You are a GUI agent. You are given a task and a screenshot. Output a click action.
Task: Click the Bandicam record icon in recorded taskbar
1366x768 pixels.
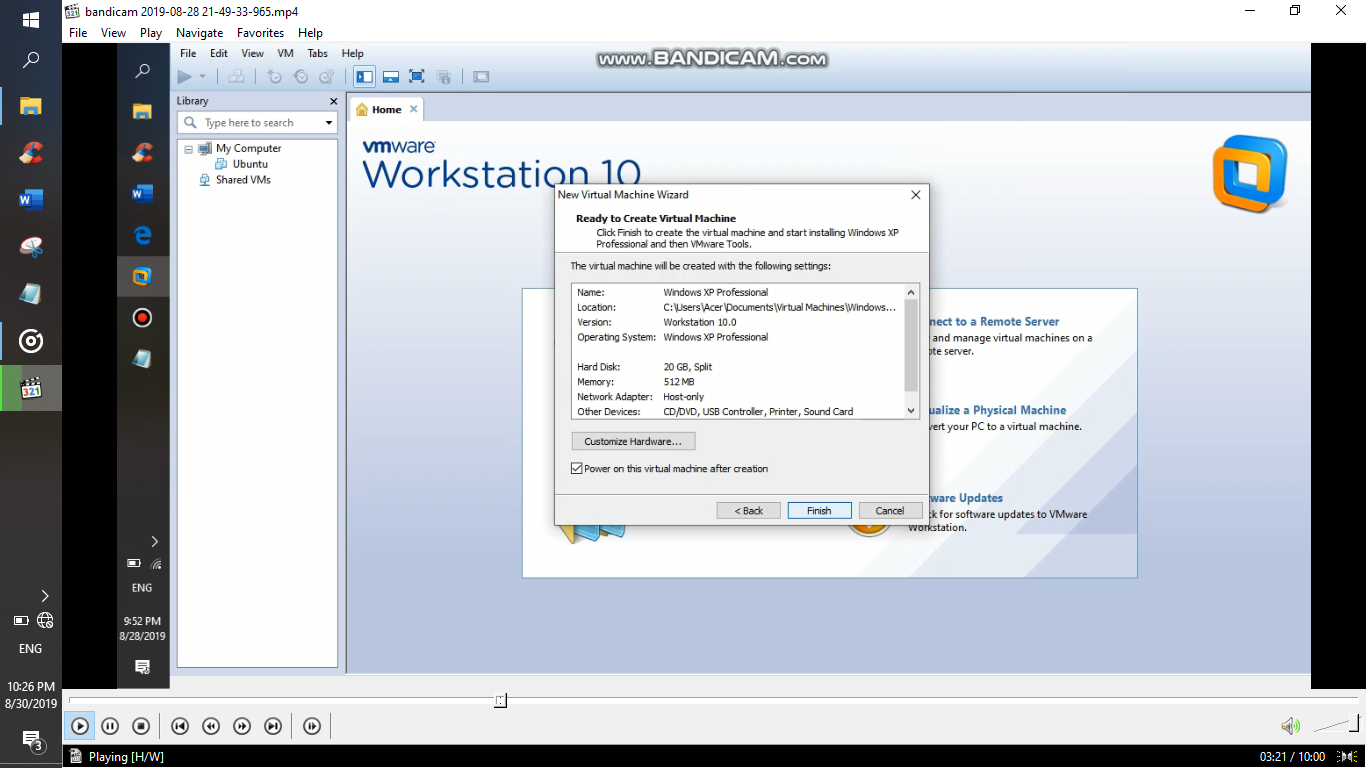[142, 318]
